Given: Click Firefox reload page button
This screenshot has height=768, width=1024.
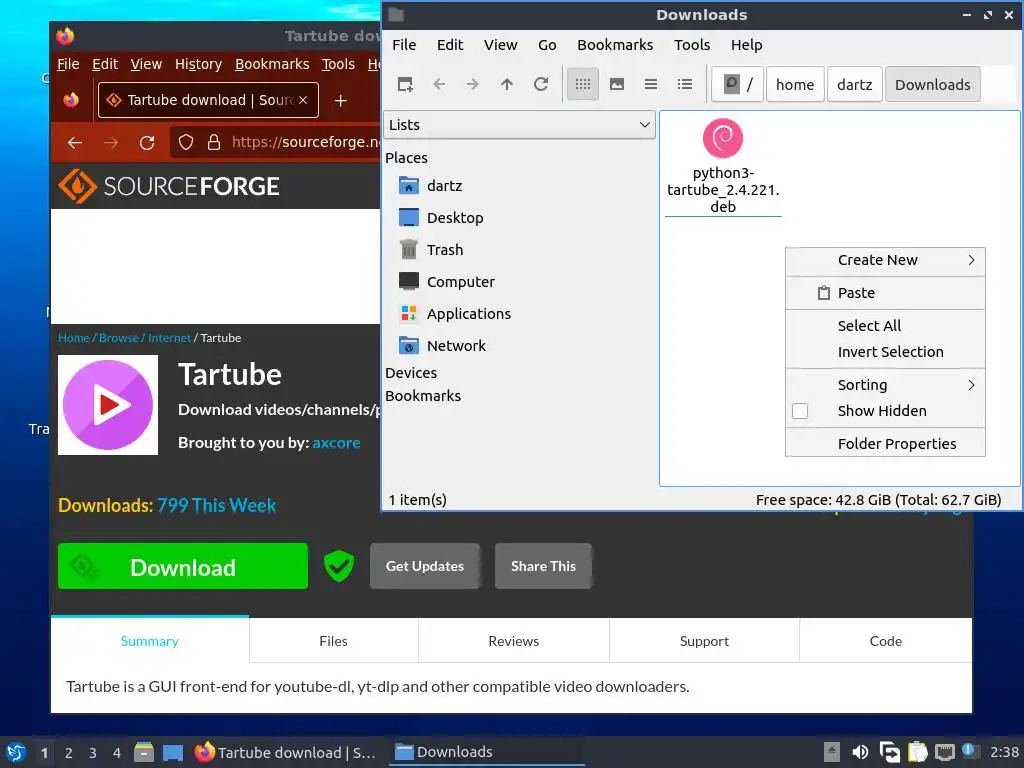Looking at the screenshot, I should point(147,142).
